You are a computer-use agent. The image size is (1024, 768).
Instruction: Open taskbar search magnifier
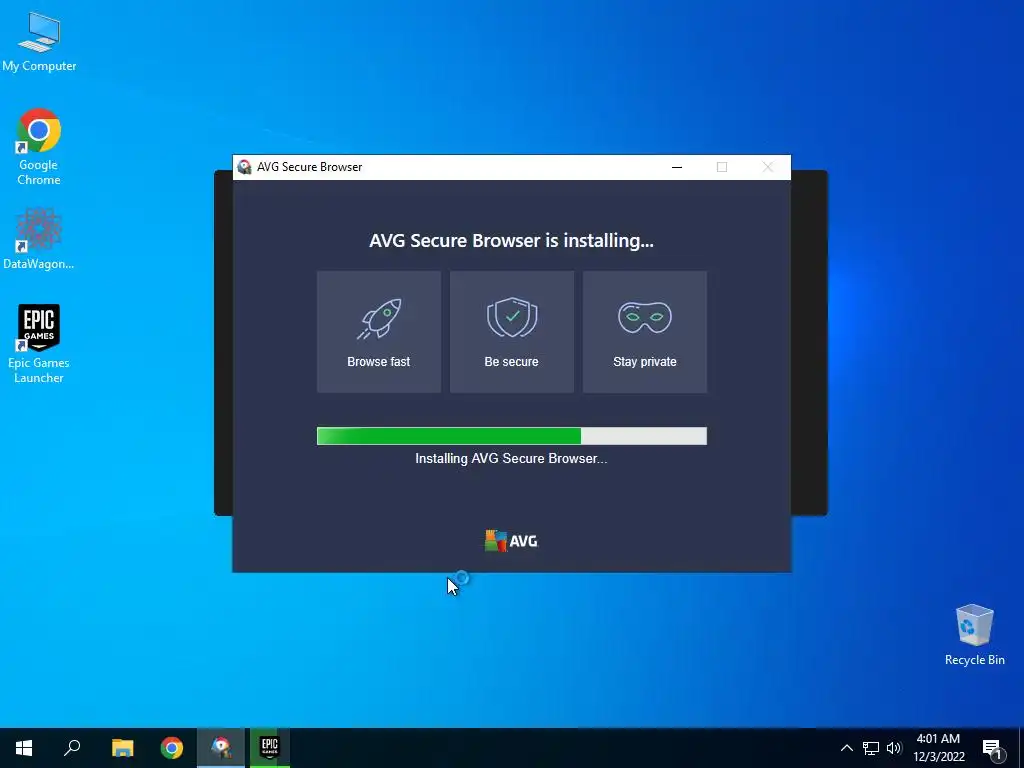[x=72, y=748]
